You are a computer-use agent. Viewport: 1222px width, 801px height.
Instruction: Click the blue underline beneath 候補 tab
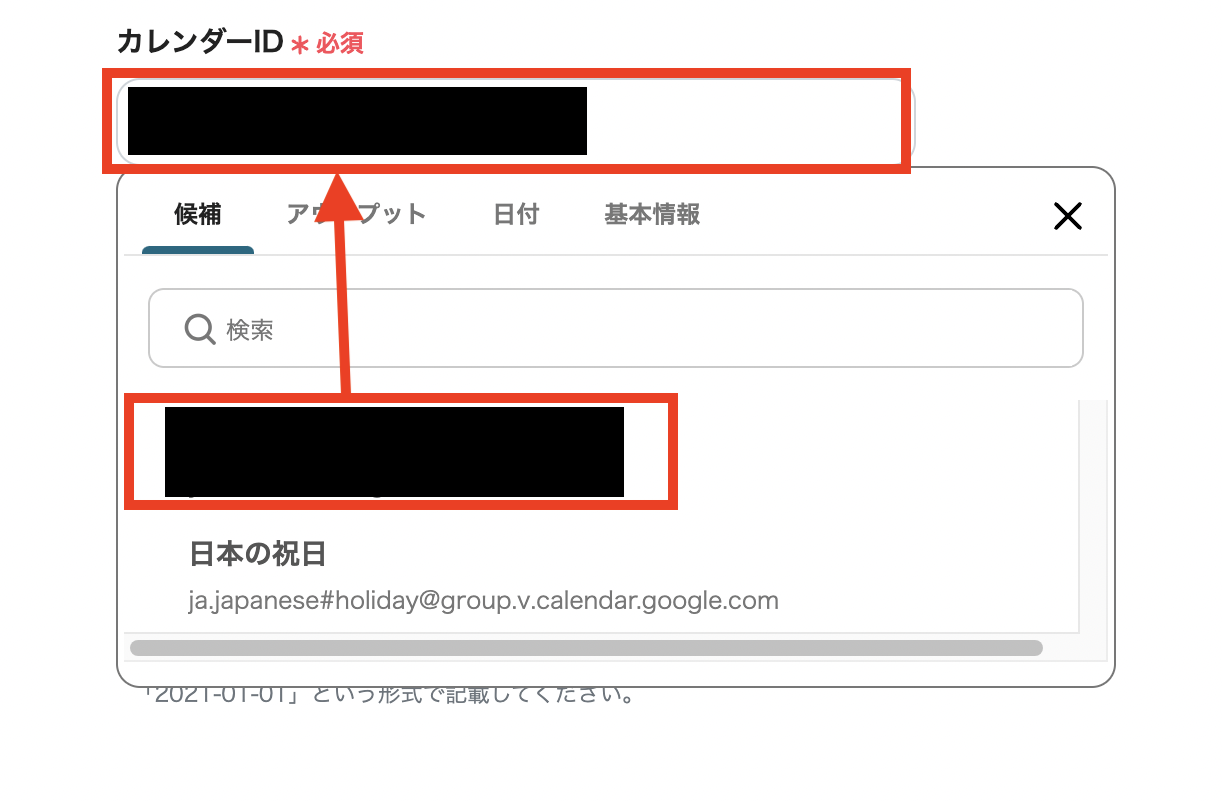click(198, 250)
